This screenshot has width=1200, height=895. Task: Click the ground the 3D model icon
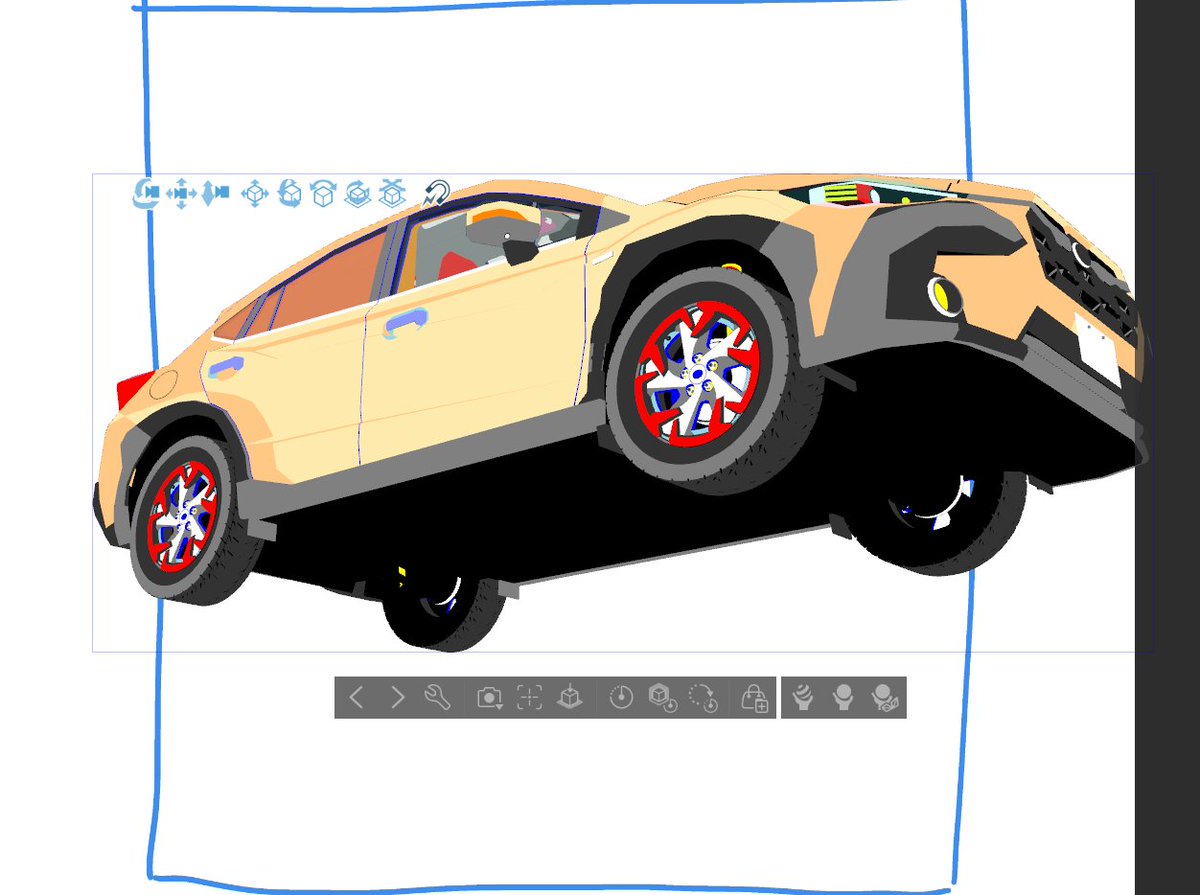[569, 698]
